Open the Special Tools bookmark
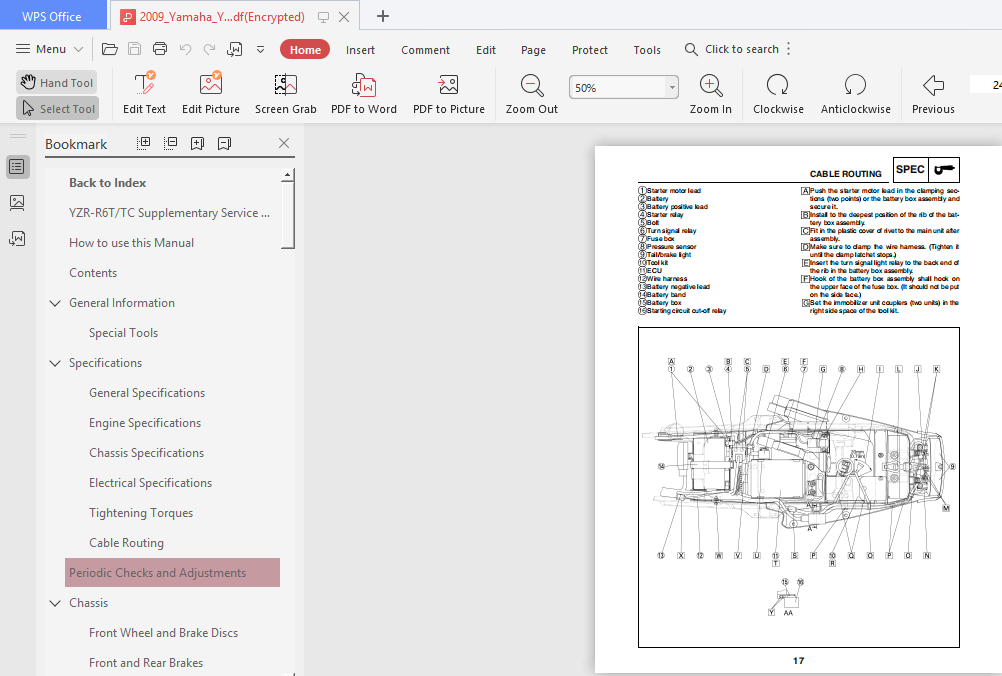1002x676 pixels. (x=123, y=333)
